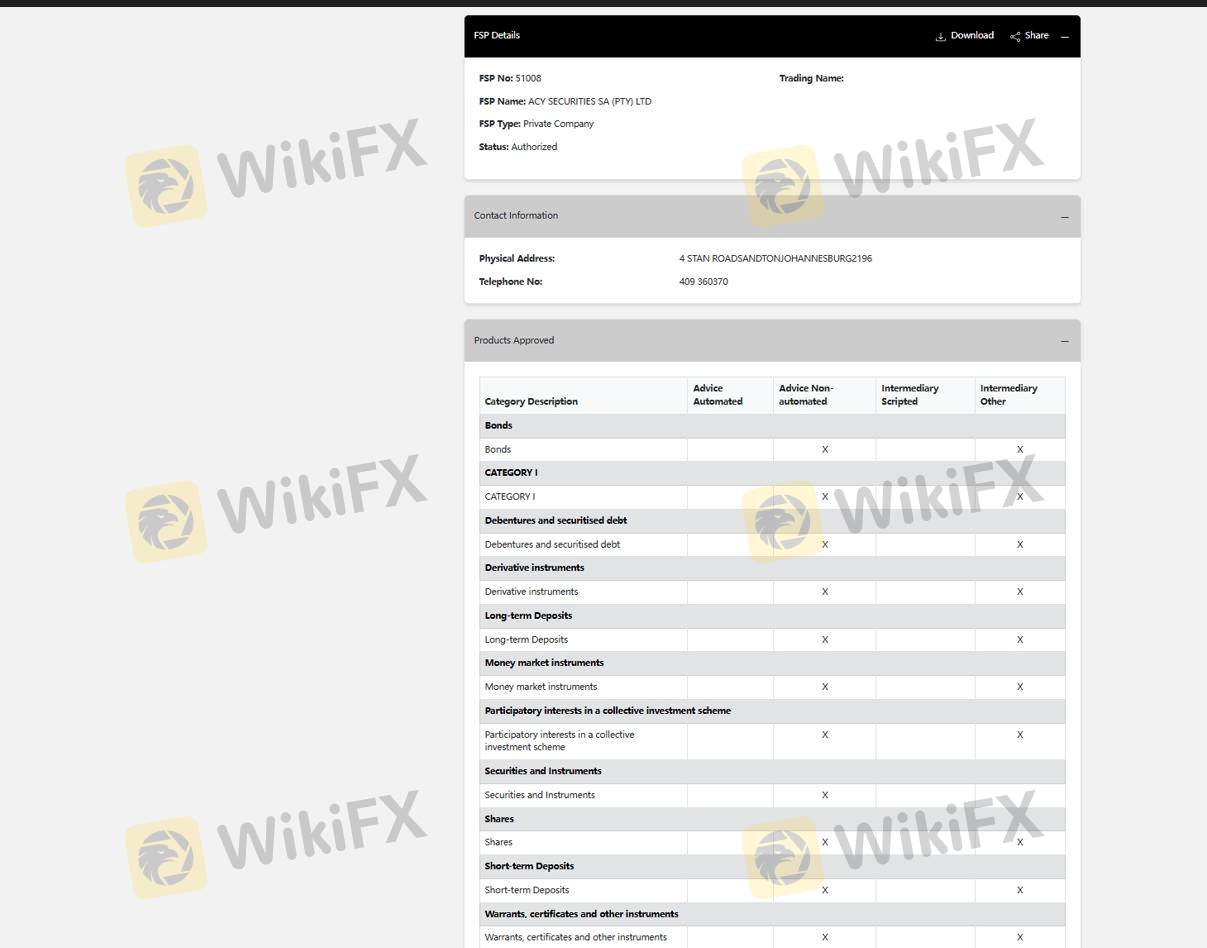Click Long-term Deposits Intermediary Other X cell

(1020, 640)
